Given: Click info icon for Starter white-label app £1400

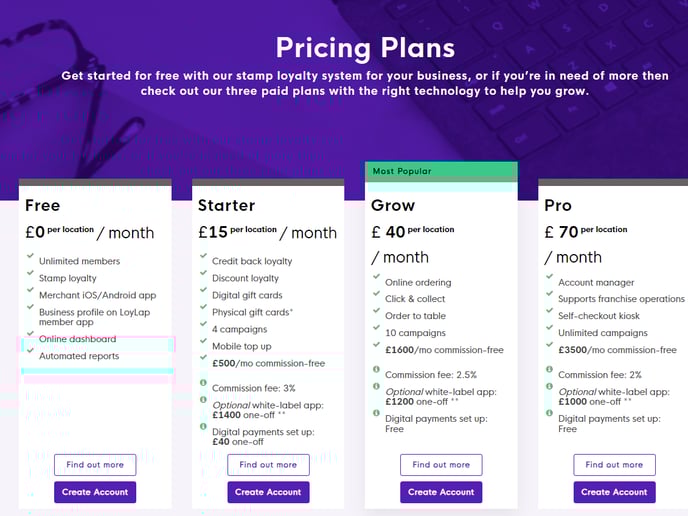Looking at the screenshot, I should click(203, 400).
